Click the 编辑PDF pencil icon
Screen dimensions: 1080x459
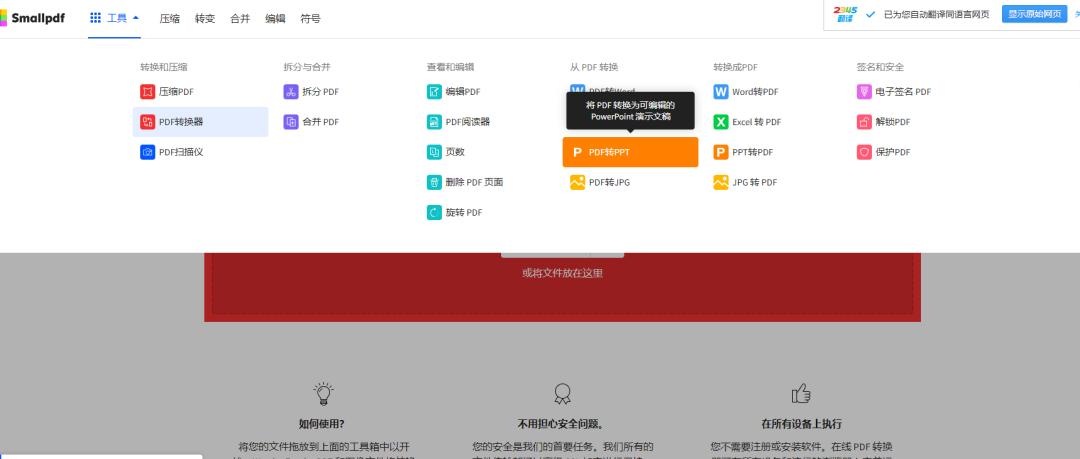(434, 92)
